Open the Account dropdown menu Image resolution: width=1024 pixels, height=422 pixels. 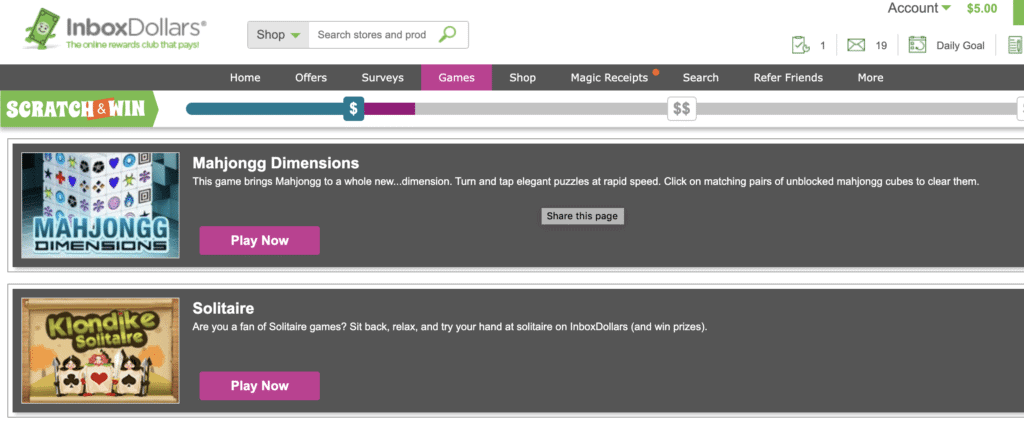[x=919, y=8]
